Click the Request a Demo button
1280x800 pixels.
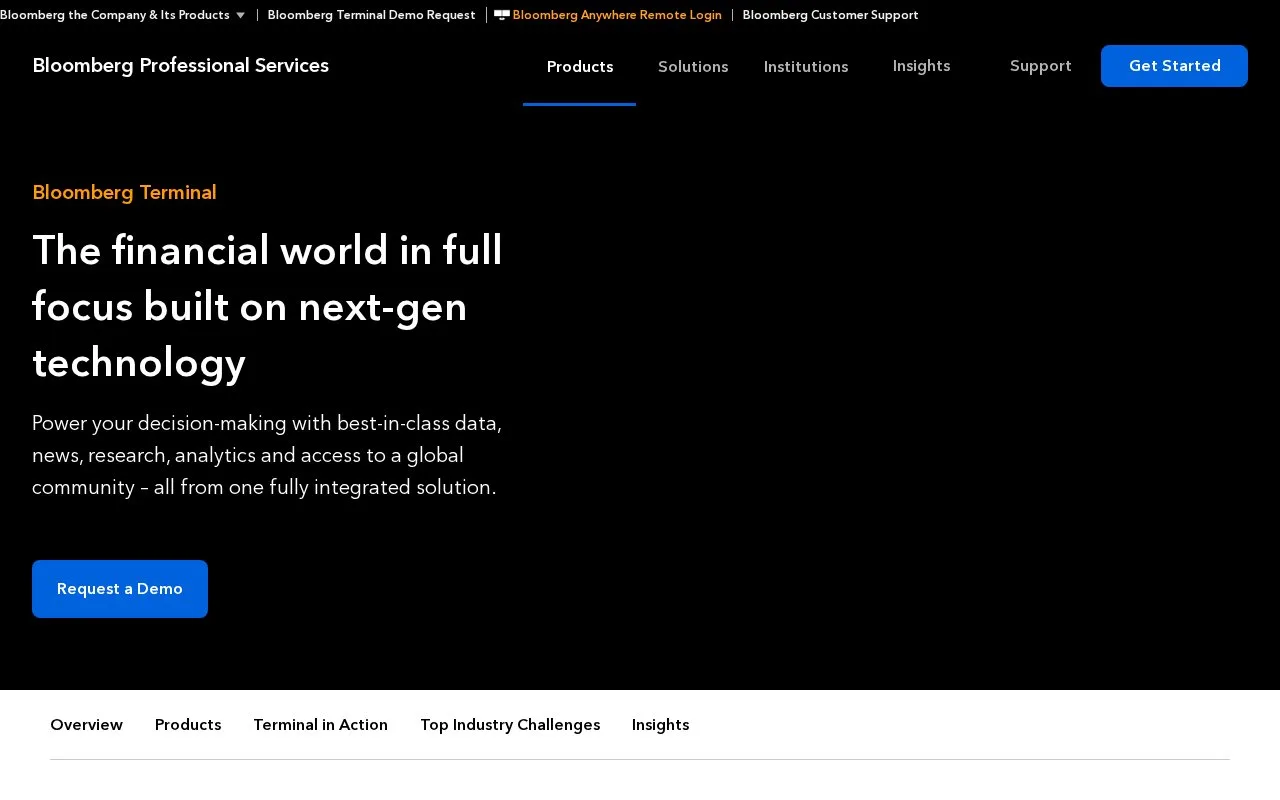point(120,589)
